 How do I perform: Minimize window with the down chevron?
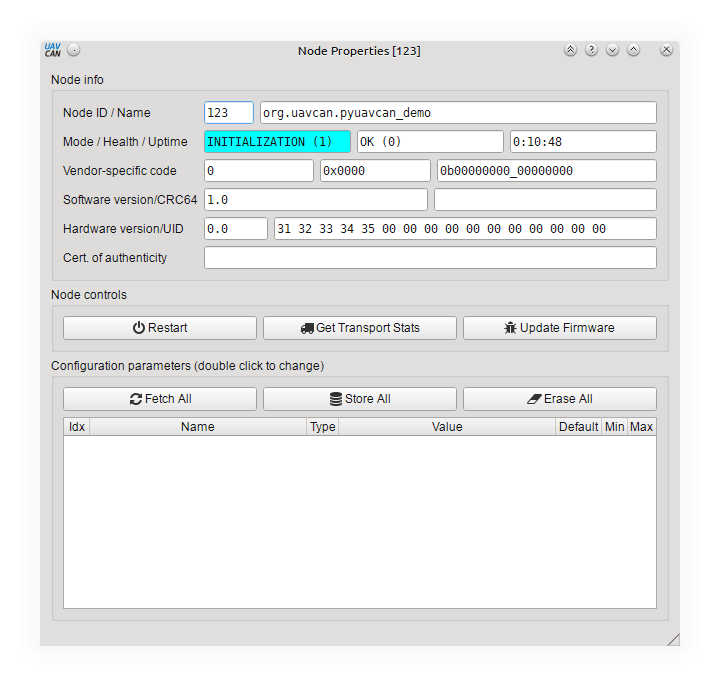(612, 50)
